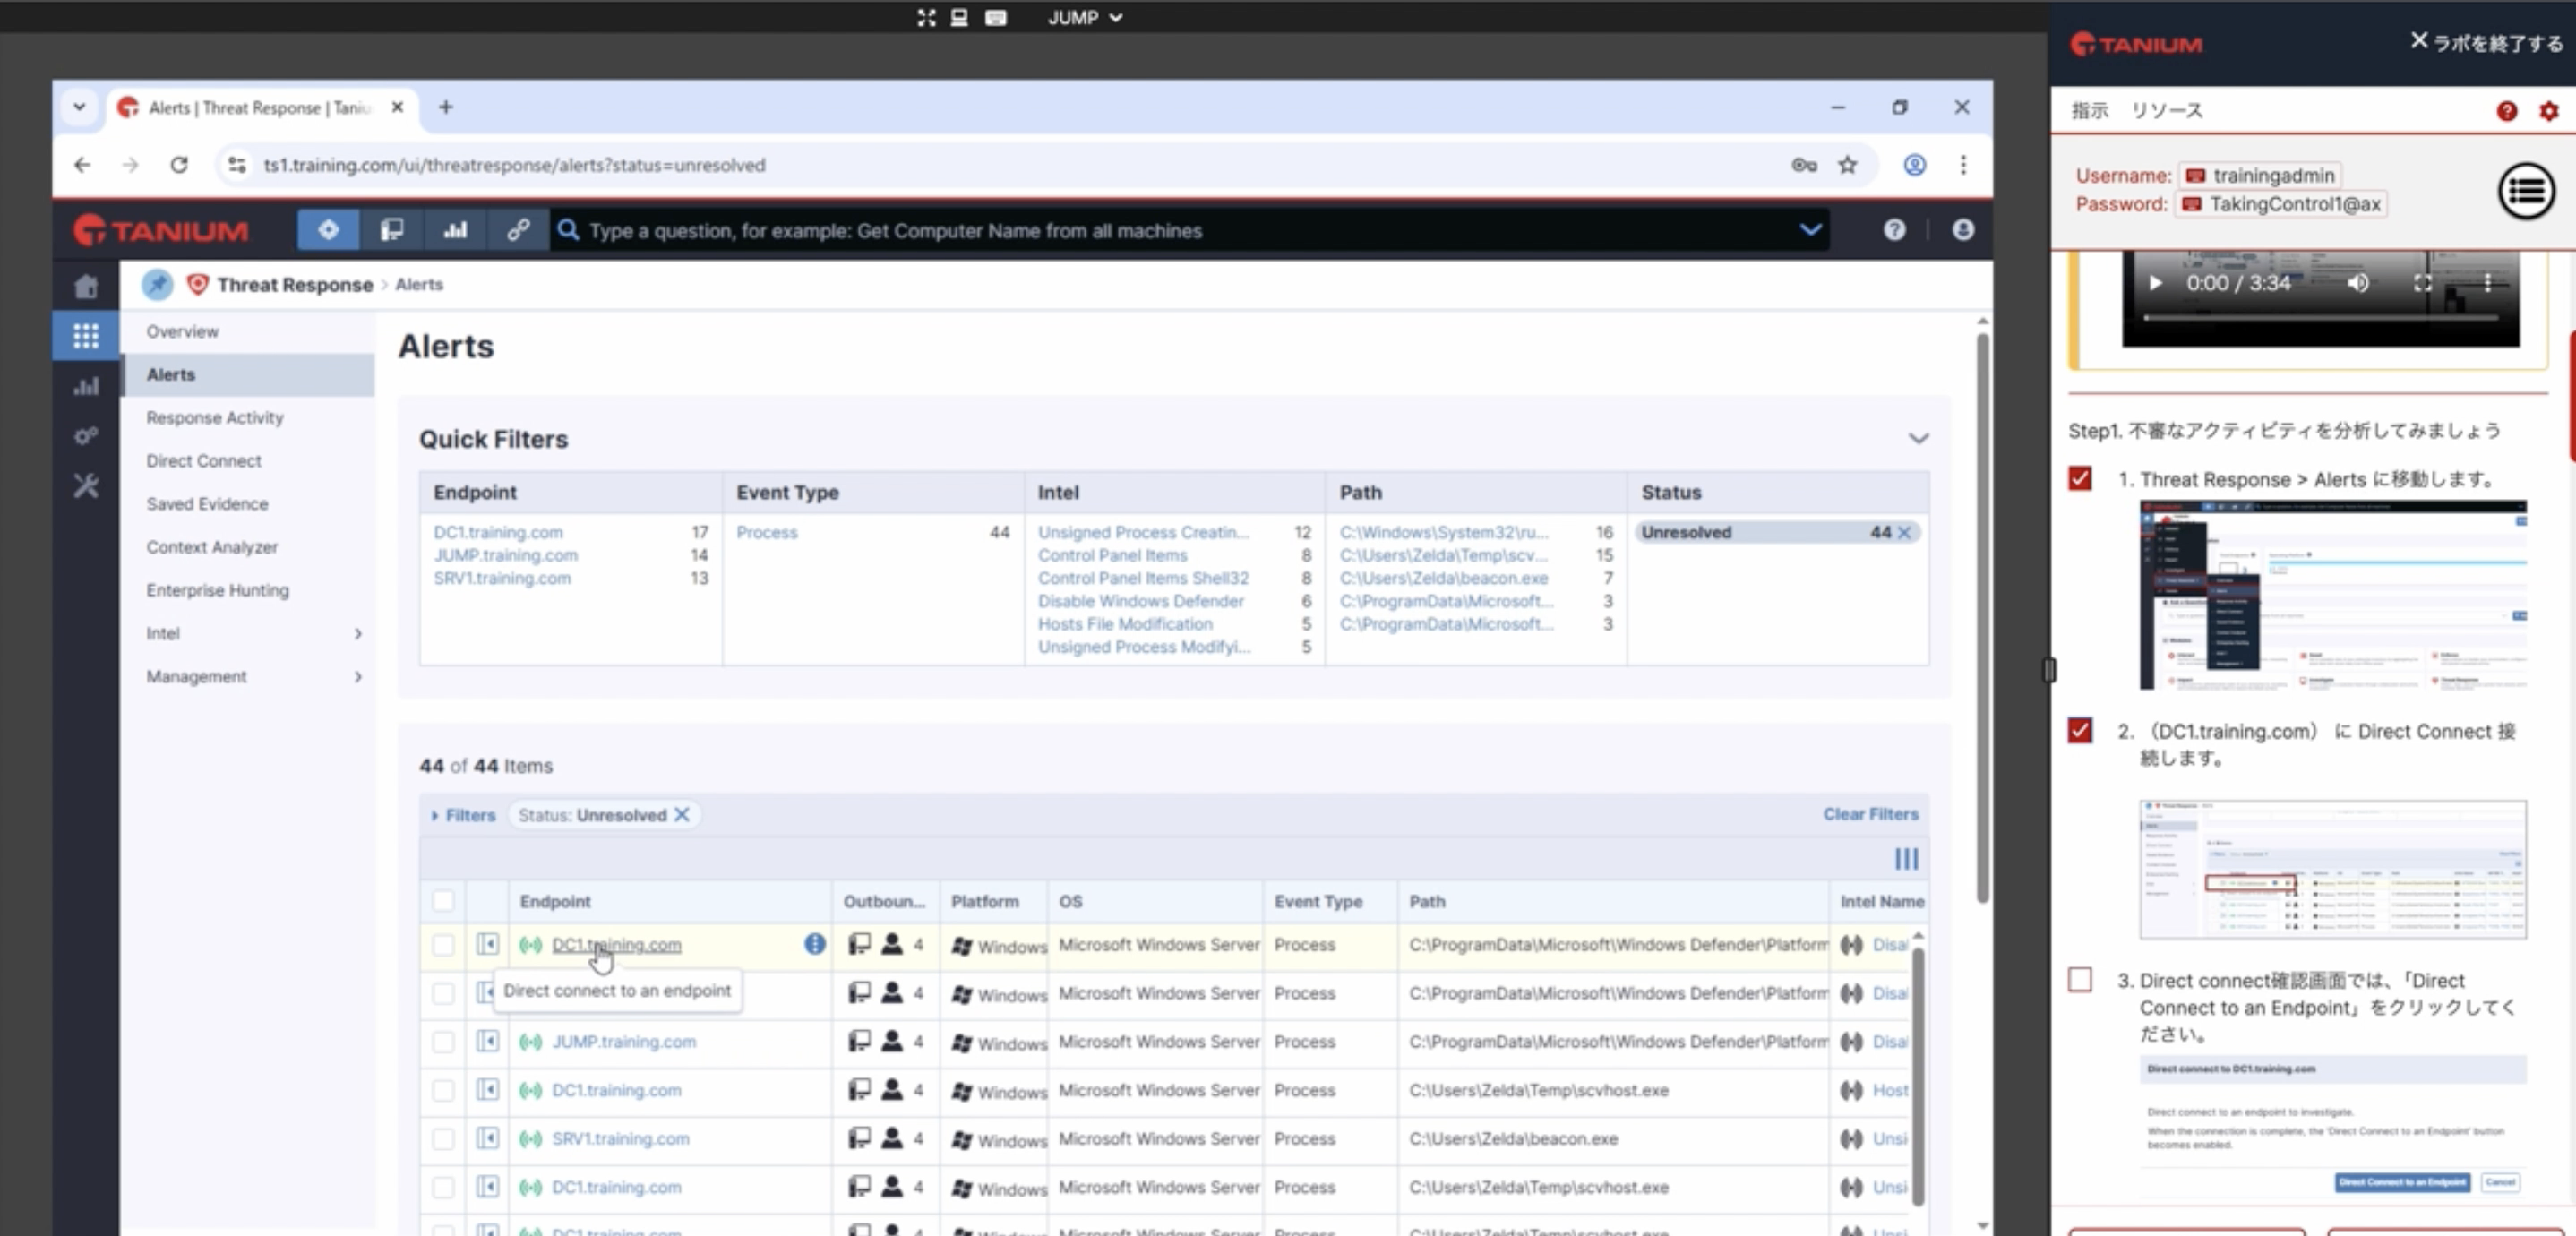2576x1236 pixels.
Task: Expand details icon for JUMP.training.com row
Action: coord(487,1041)
